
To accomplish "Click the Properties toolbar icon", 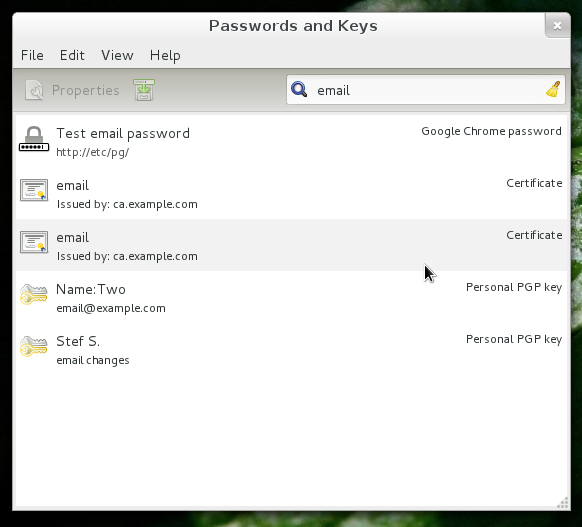I will pyautogui.click(x=34, y=90).
